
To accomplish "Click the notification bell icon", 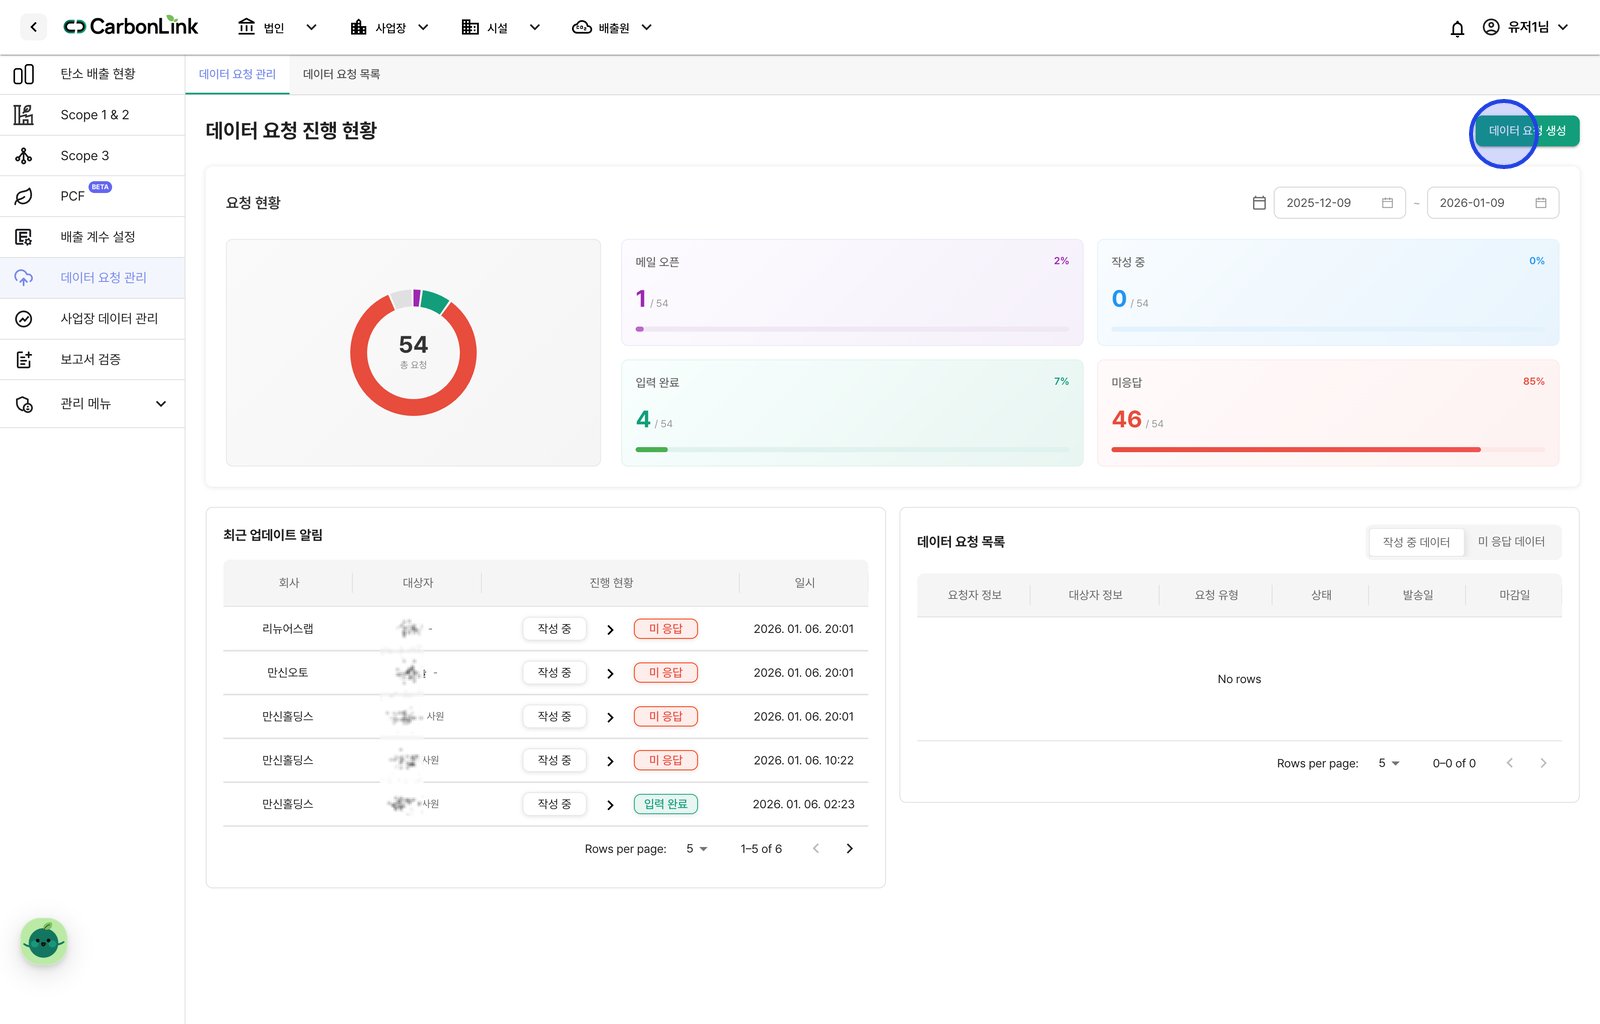I will click(x=1457, y=28).
